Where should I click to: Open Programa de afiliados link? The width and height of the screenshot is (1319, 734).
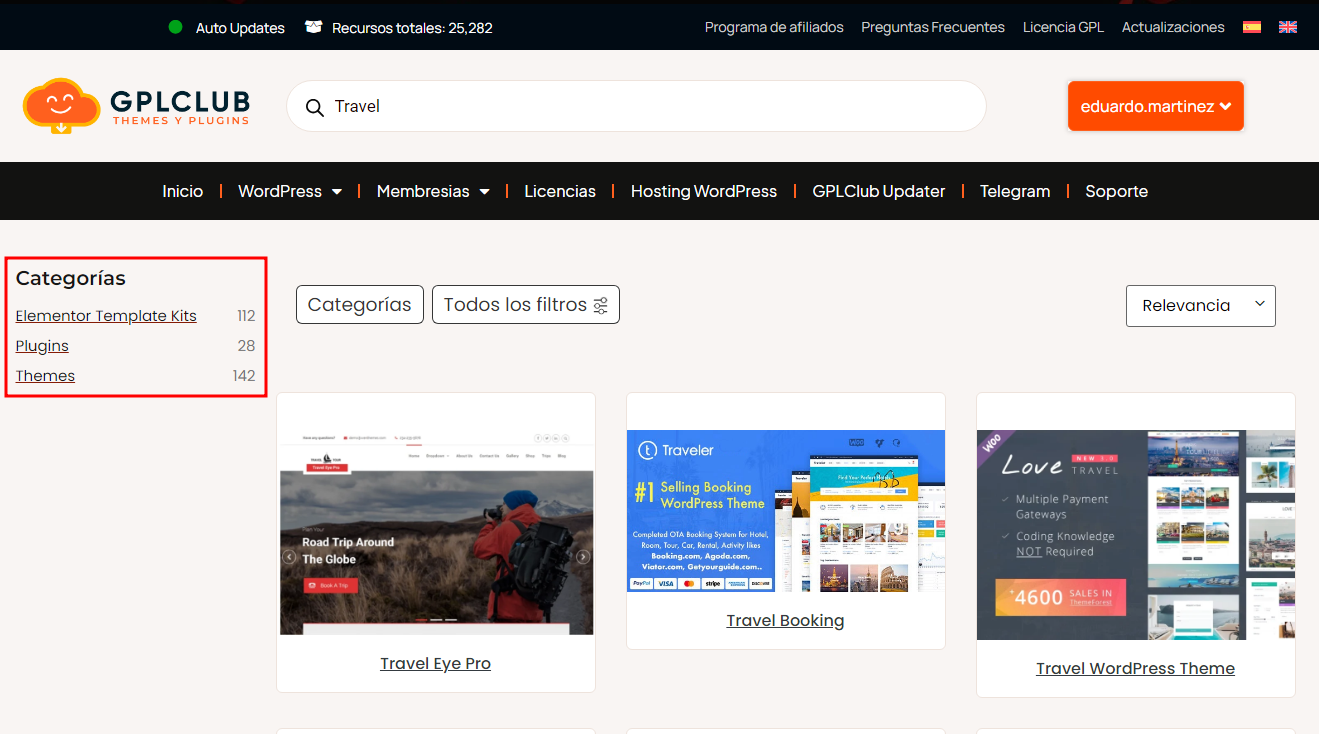coord(774,27)
